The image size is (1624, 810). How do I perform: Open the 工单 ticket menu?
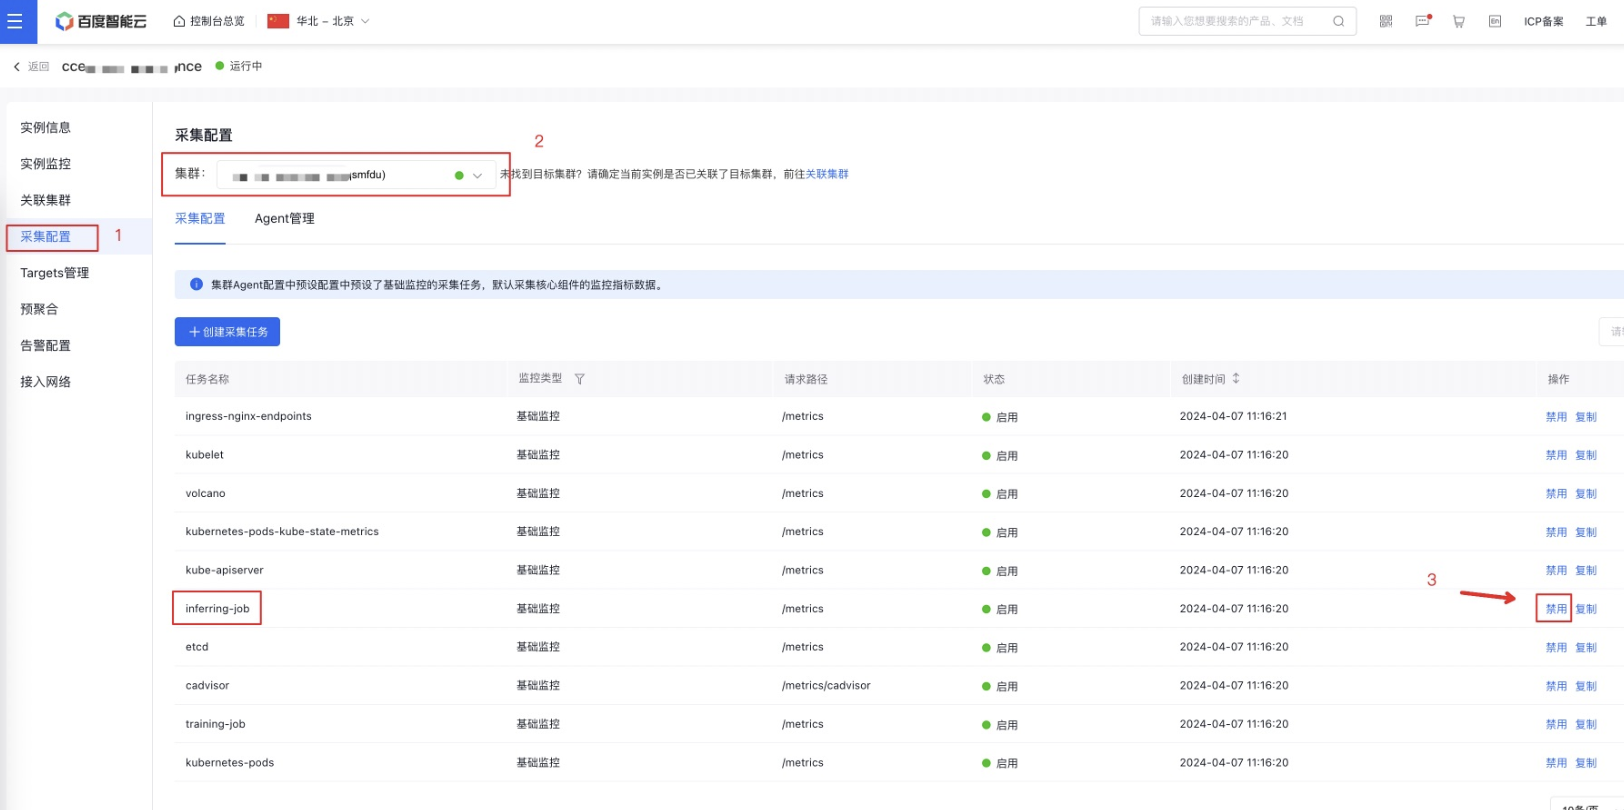point(1596,21)
